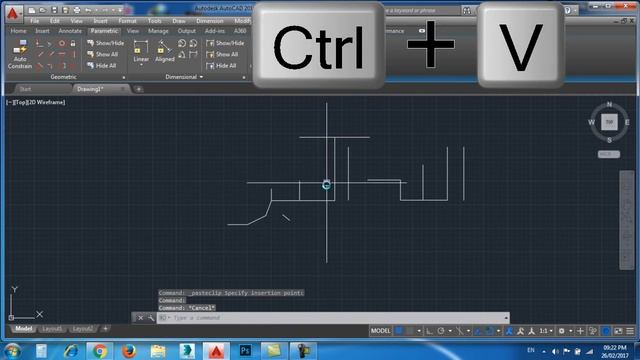Click the Linear dimensional constraint tool
This screenshot has height=360, width=640.
click(x=141, y=51)
